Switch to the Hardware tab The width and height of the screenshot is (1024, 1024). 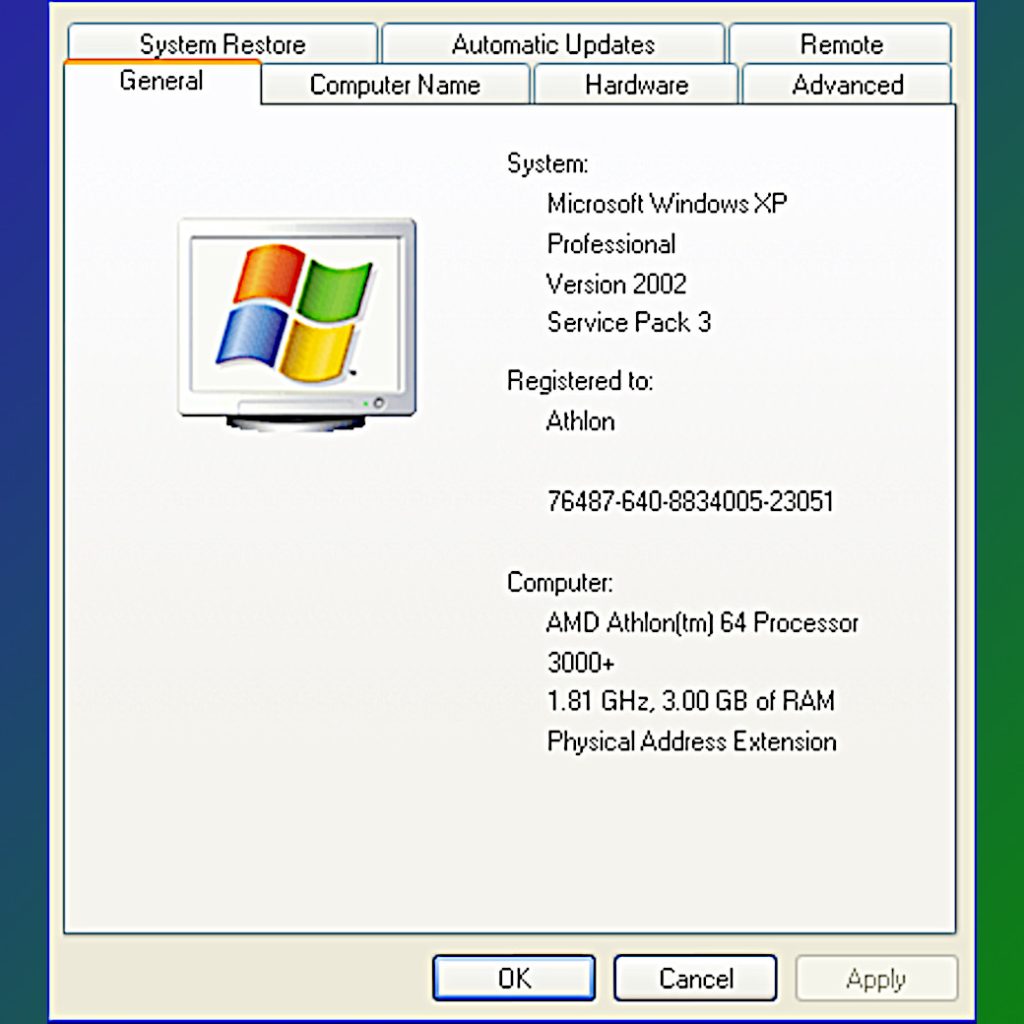[636, 84]
